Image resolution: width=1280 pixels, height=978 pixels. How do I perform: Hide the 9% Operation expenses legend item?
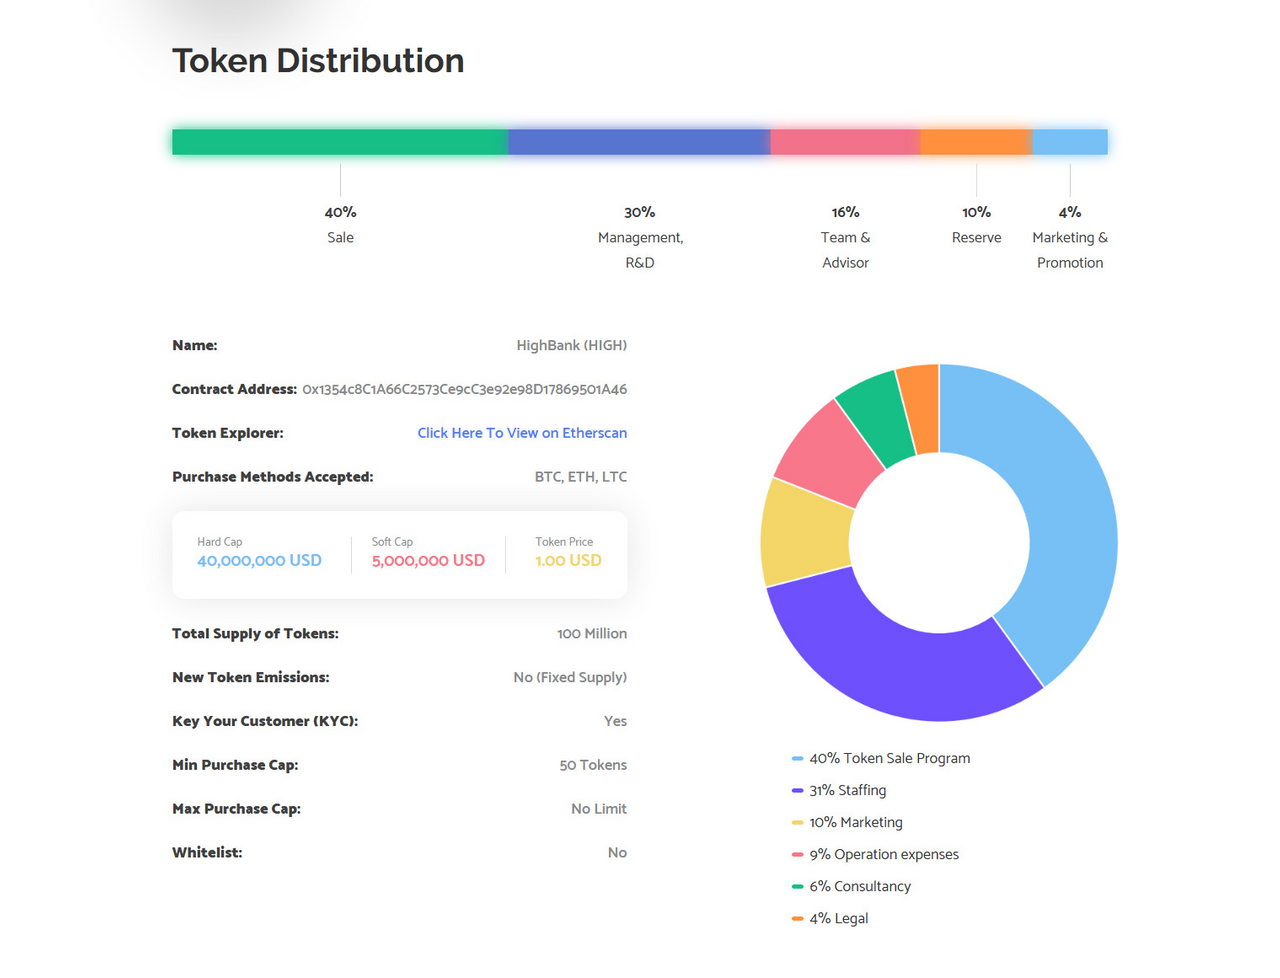875,854
